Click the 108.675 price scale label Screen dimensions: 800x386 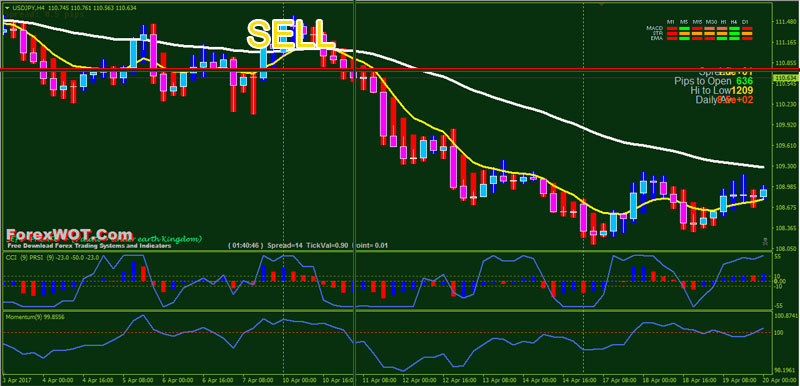tap(785, 208)
